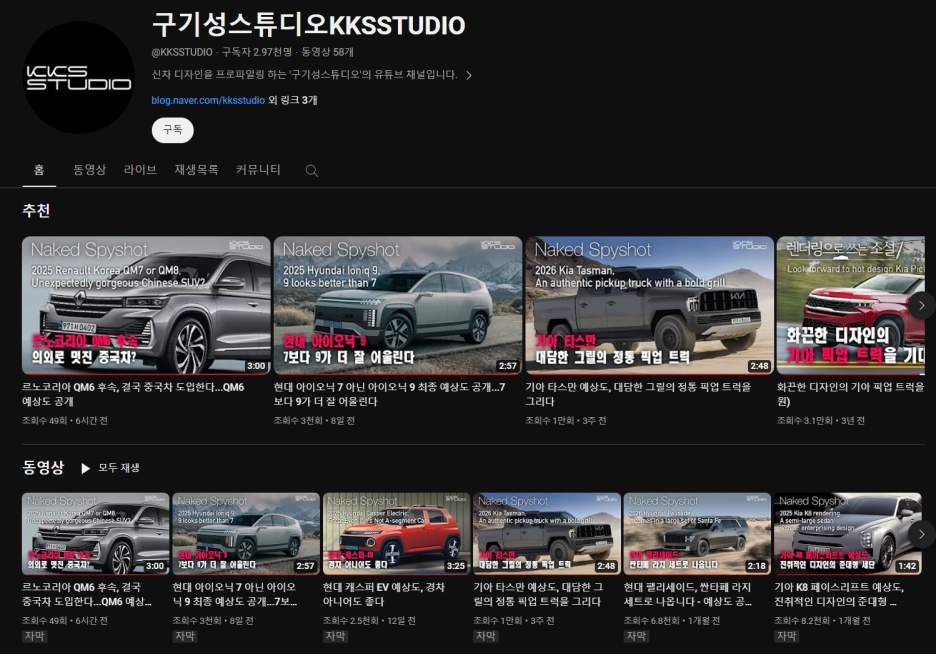The height and width of the screenshot is (654, 936).
Task: Click the 모두 재생 play icon
Action: point(85,468)
